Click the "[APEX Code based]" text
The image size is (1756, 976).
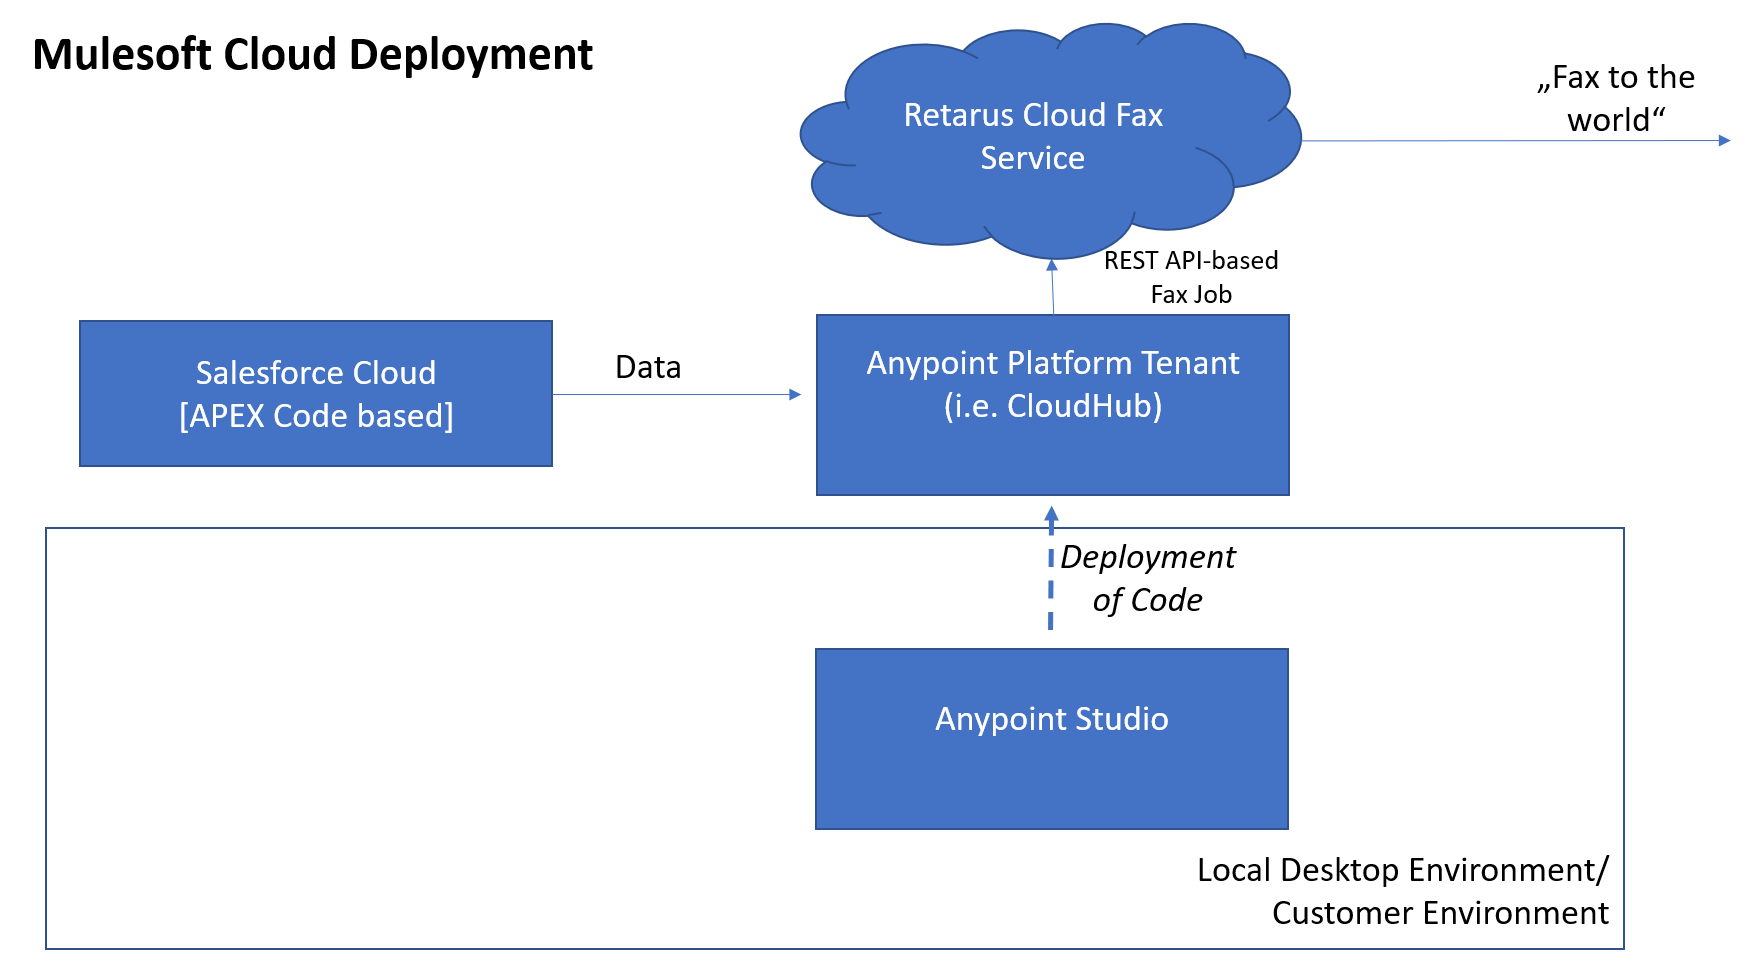point(316,416)
